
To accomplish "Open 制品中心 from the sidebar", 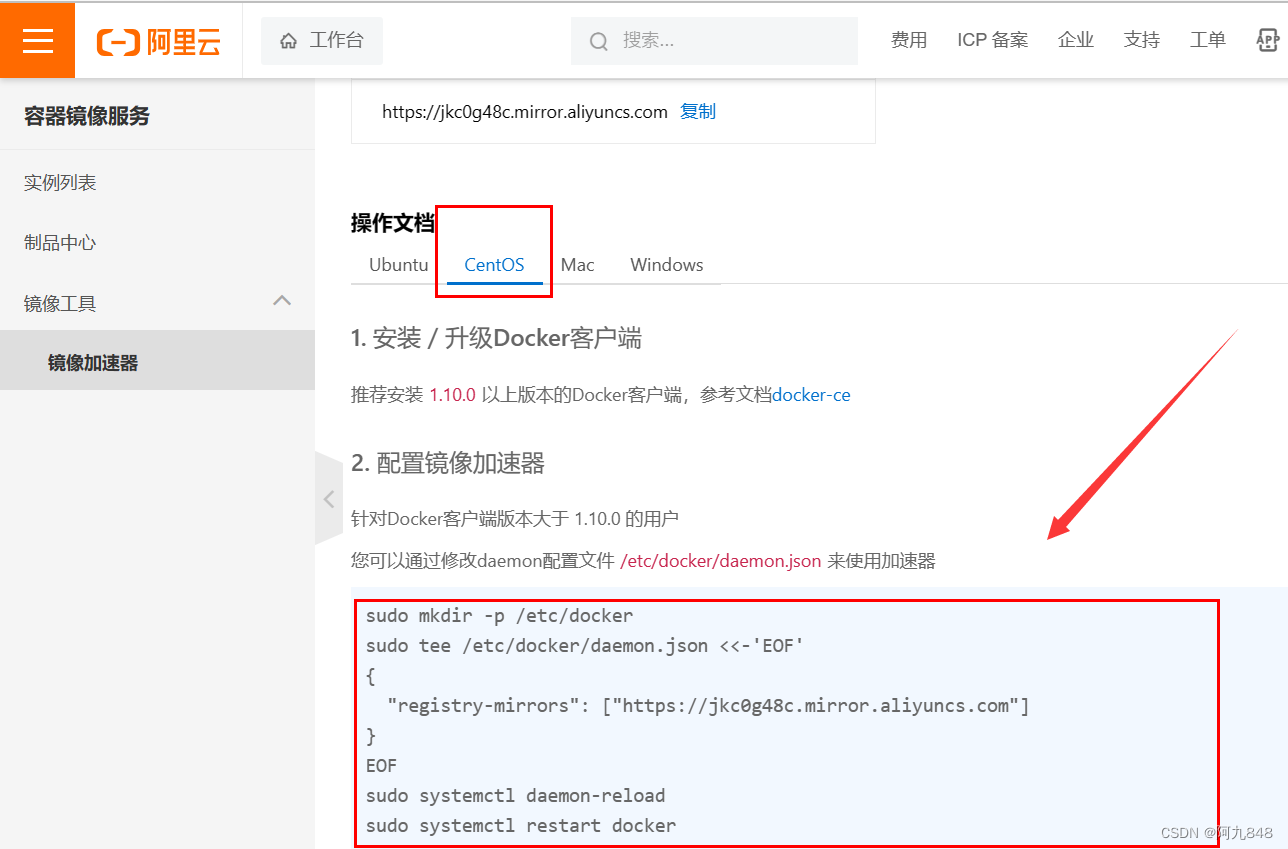I will point(60,241).
